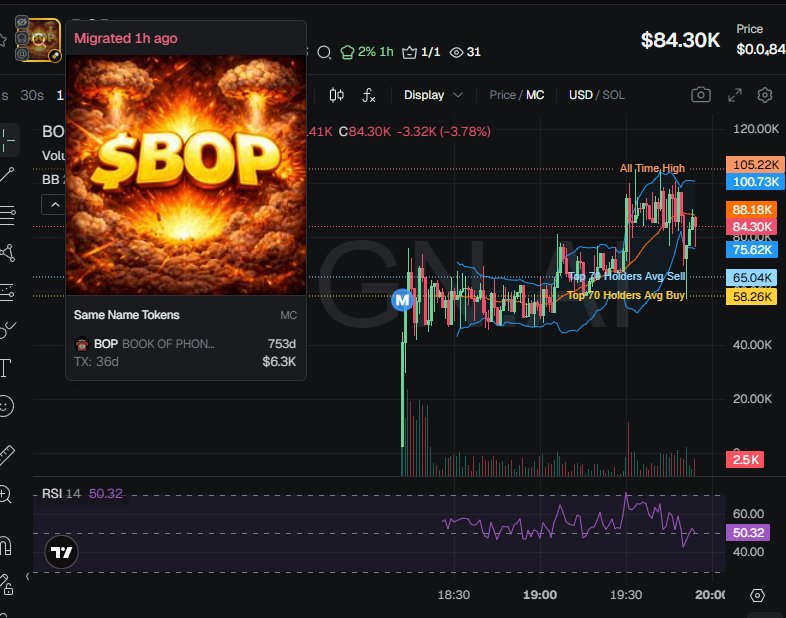The height and width of the screenshot is (618, 786).
Task: Open chart settings gear in top toolbar
Action: [765, 95]
